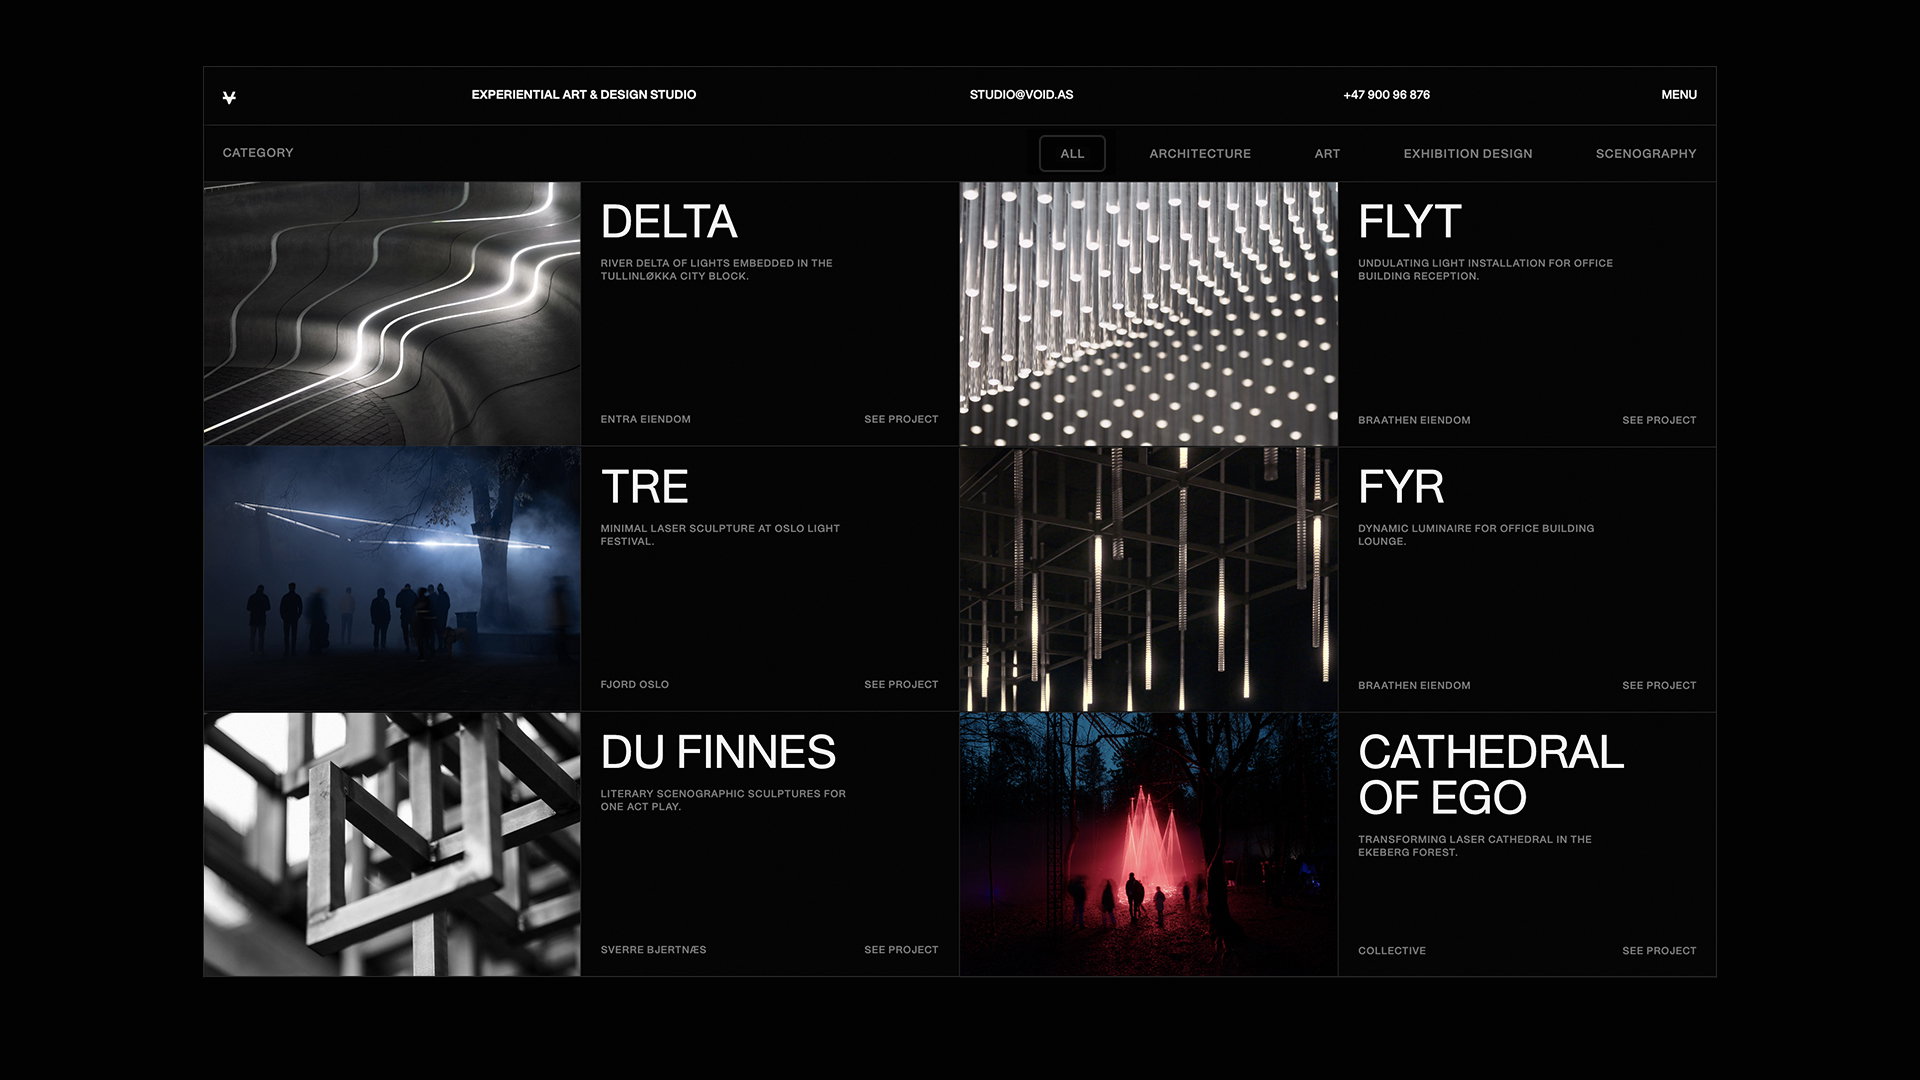Open the MENU in the header
Screen dimensions: 1920x1080
pos(1679,95)
